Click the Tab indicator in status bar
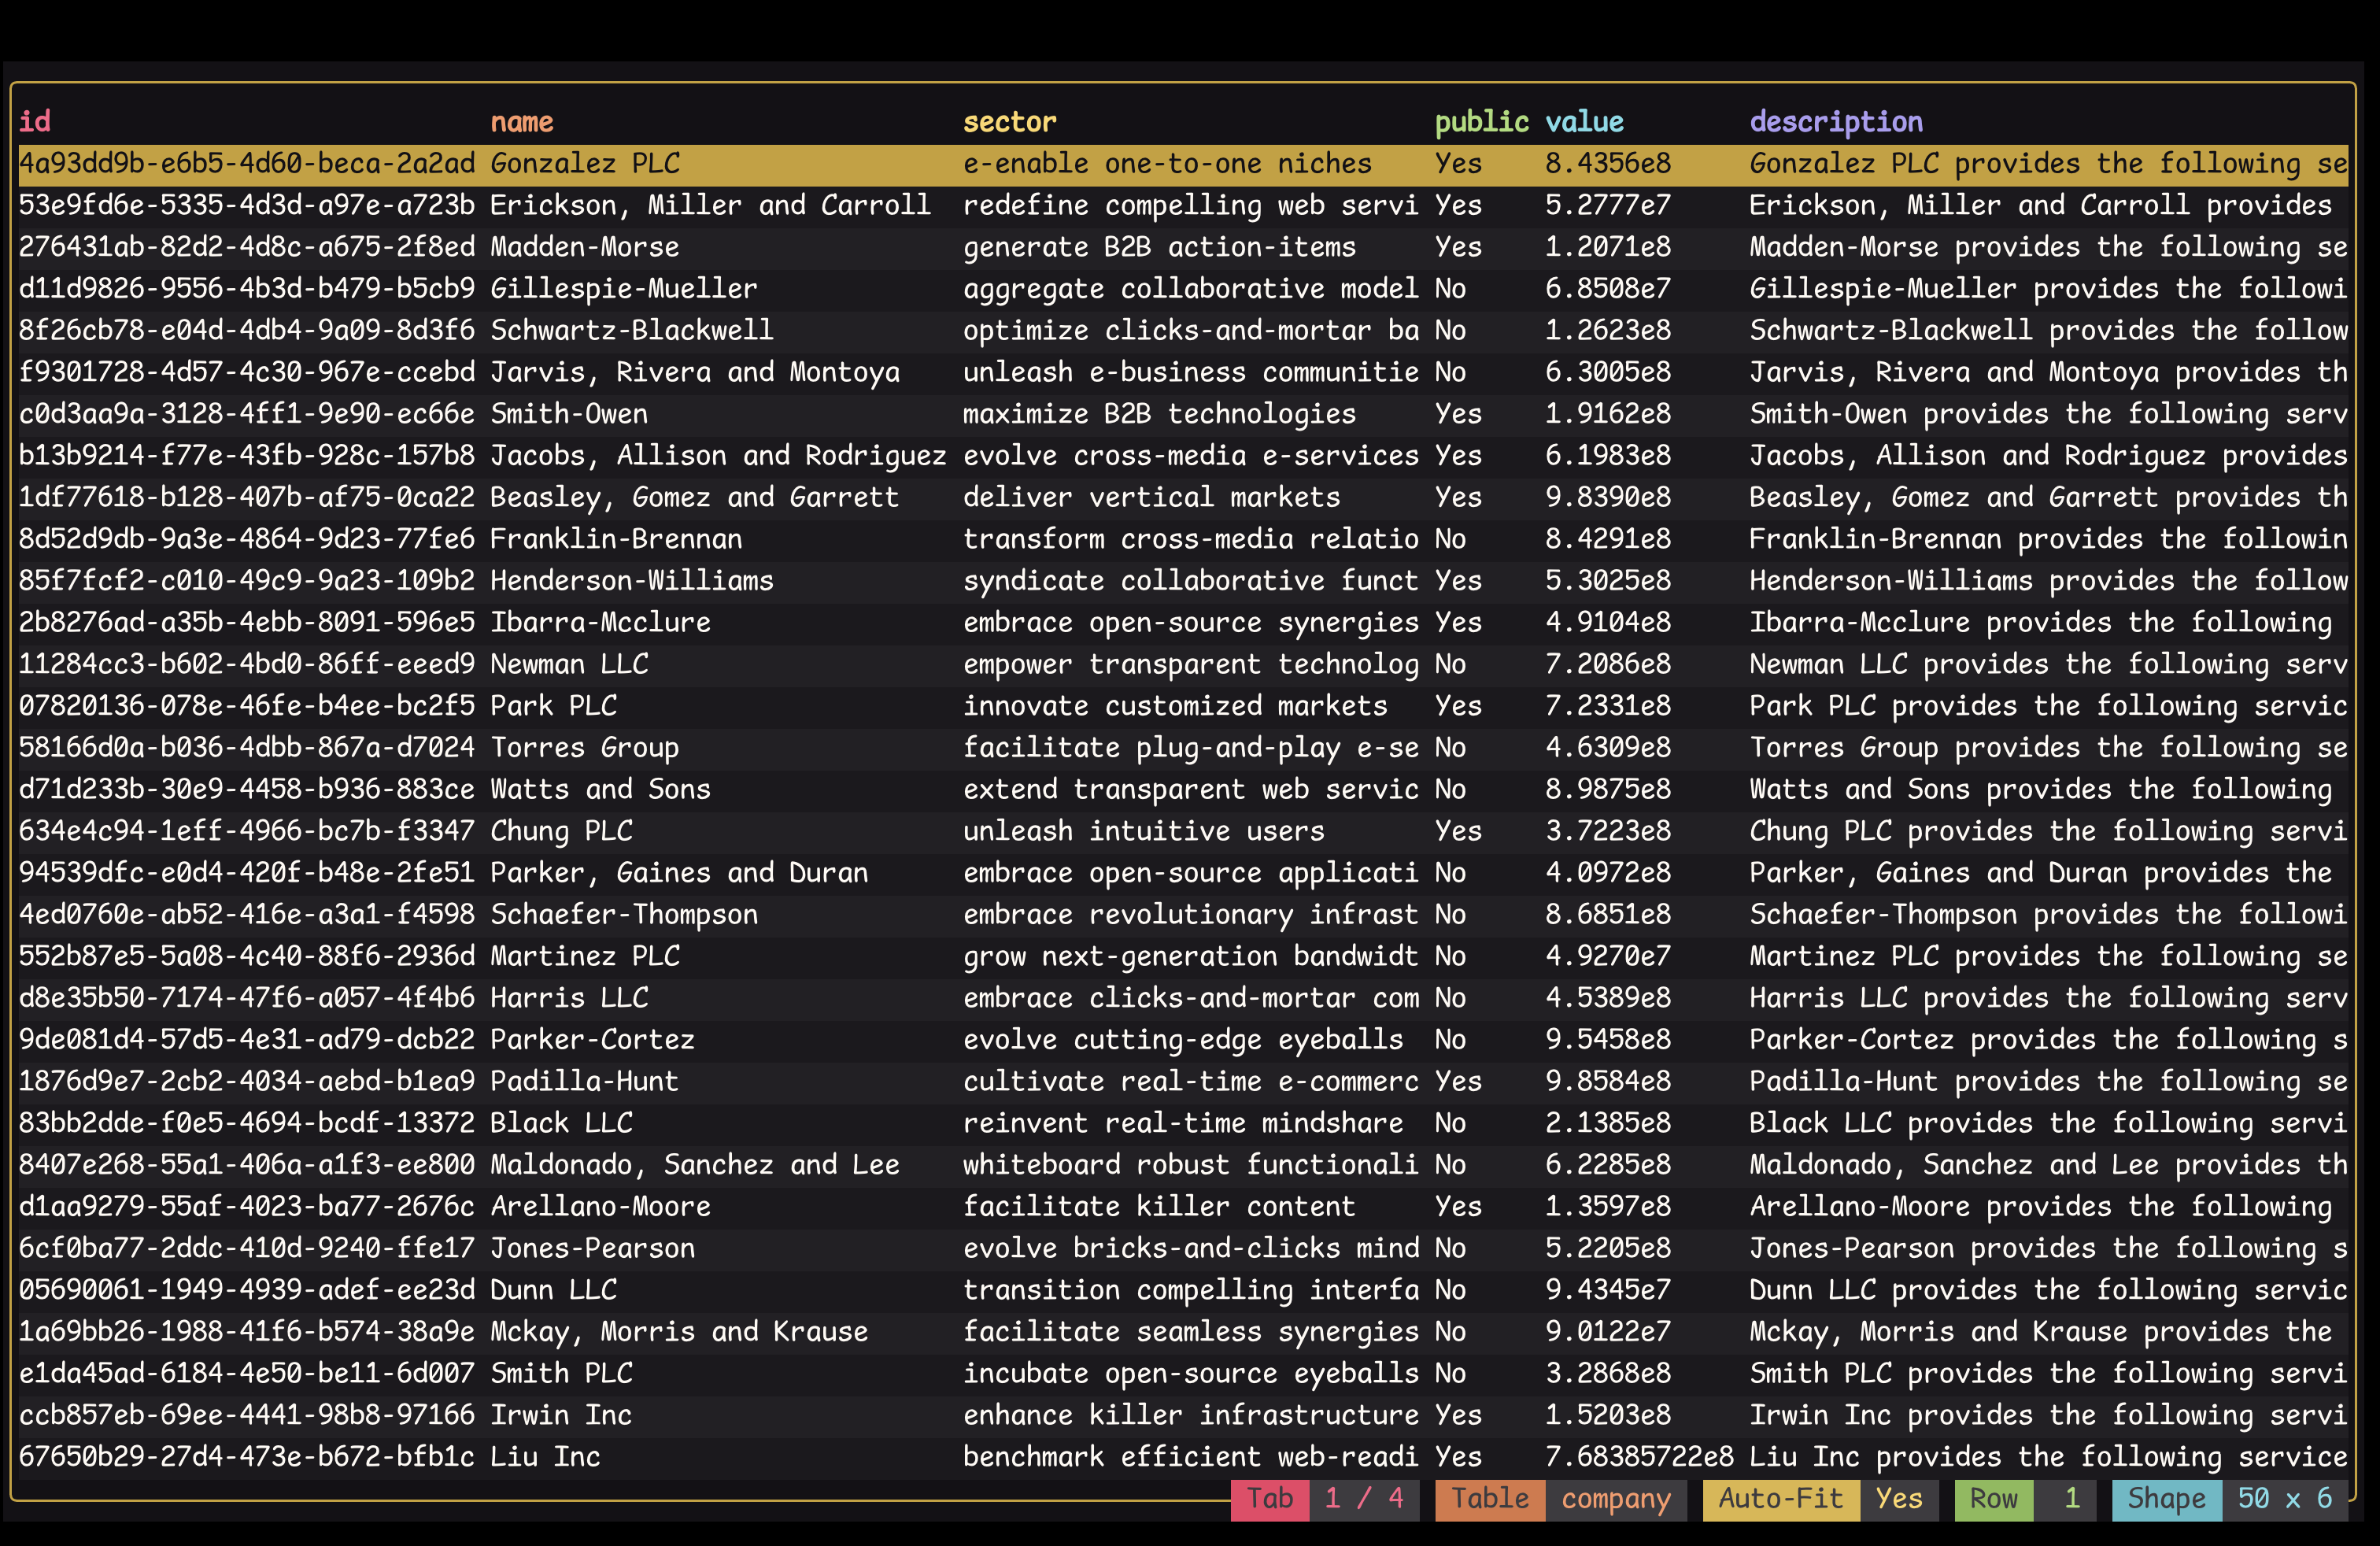 point(1270,1498)
